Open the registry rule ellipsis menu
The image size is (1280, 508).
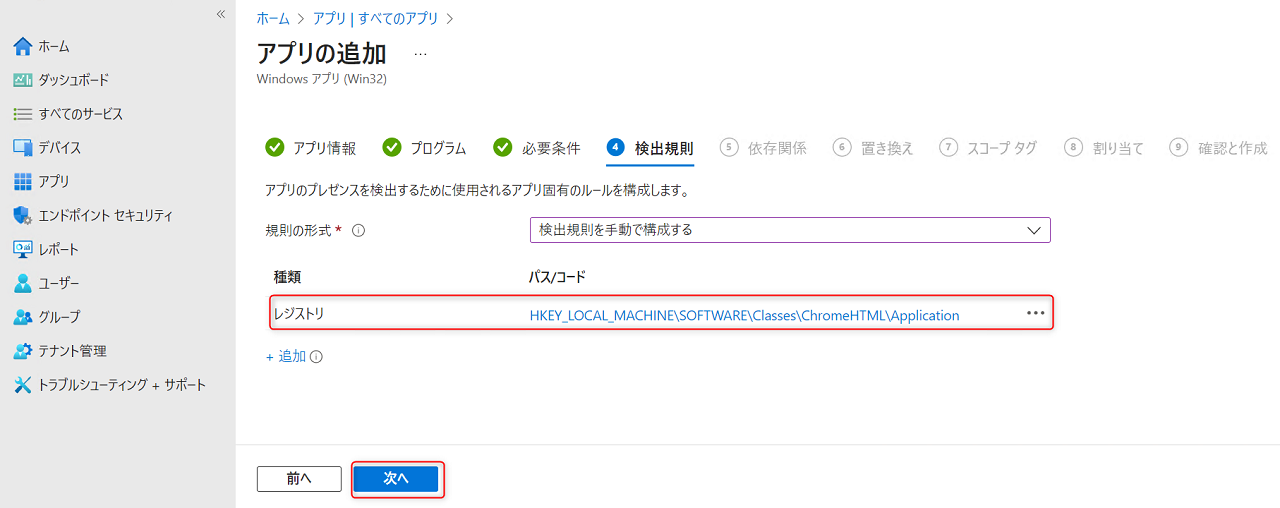(1035, 313)
